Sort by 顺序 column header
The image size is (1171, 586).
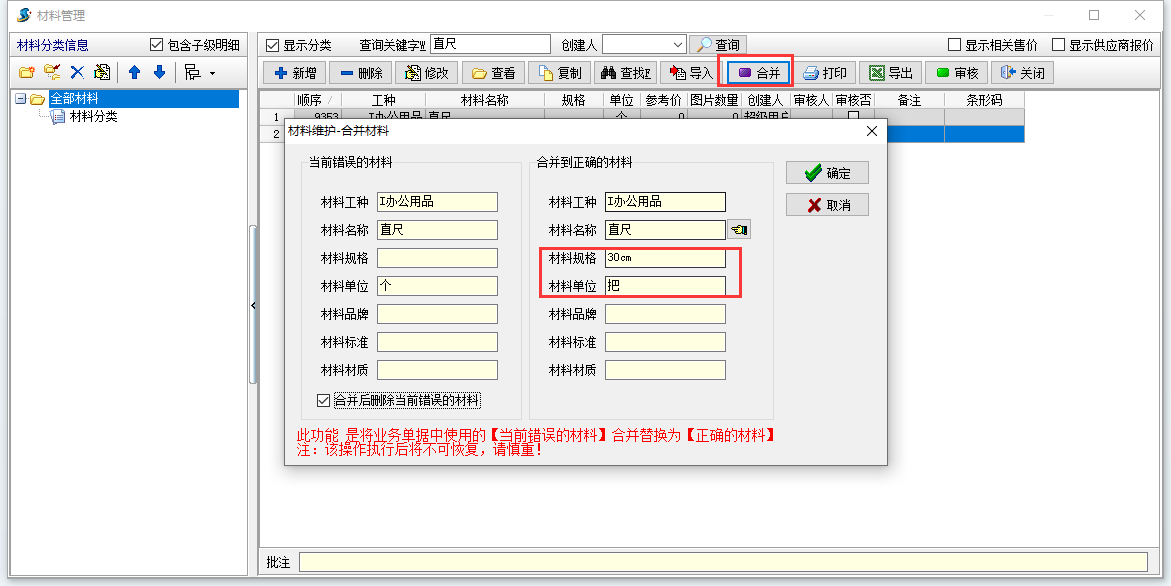317,99
